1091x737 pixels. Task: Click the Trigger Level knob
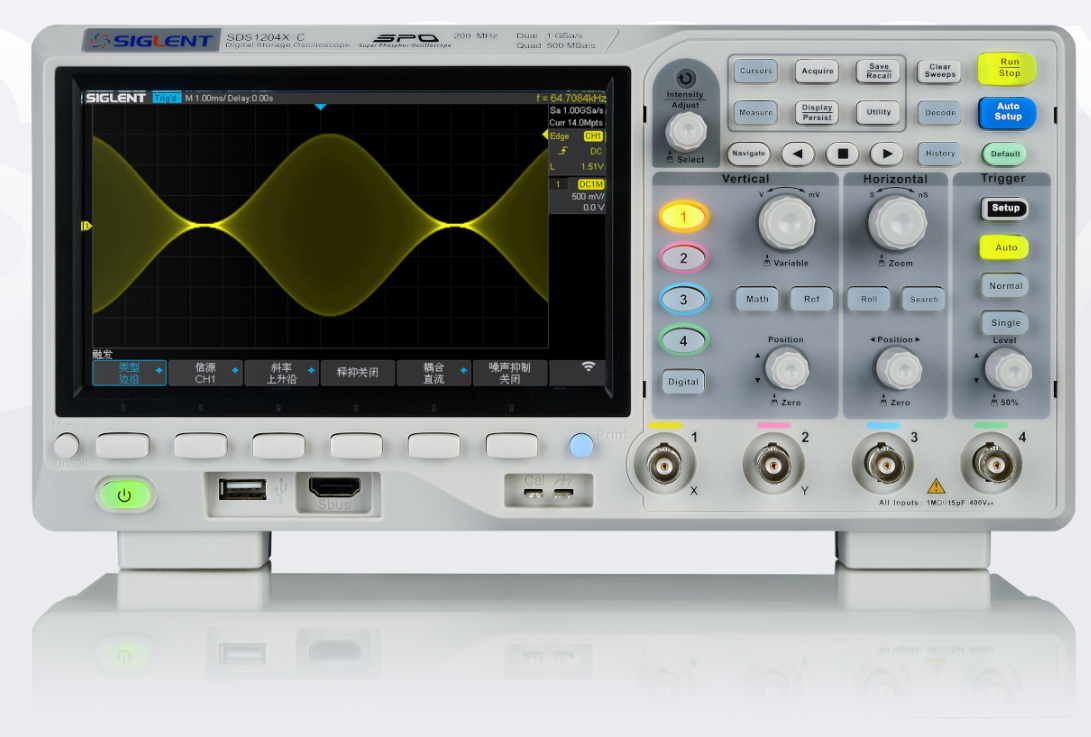coord(1008,370)
